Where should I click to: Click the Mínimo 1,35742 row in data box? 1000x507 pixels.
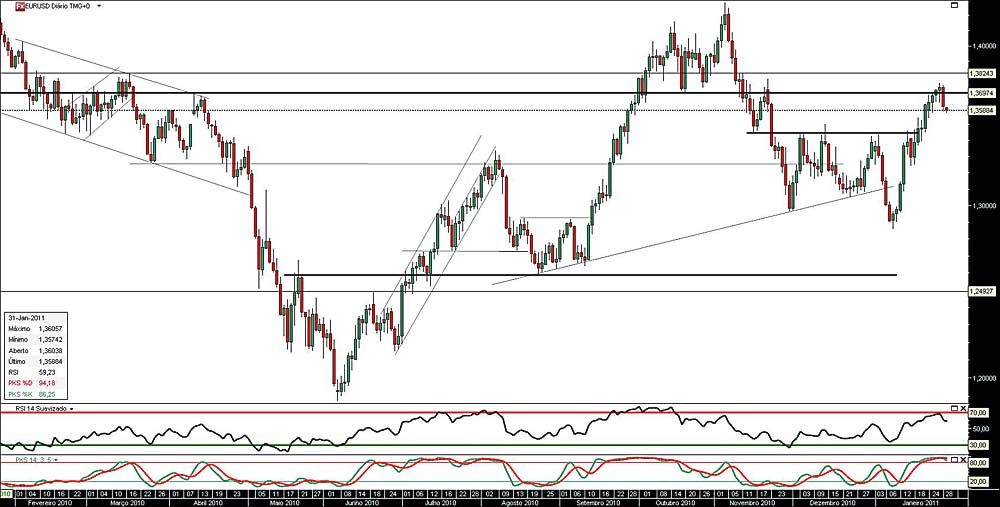[35, 339]
